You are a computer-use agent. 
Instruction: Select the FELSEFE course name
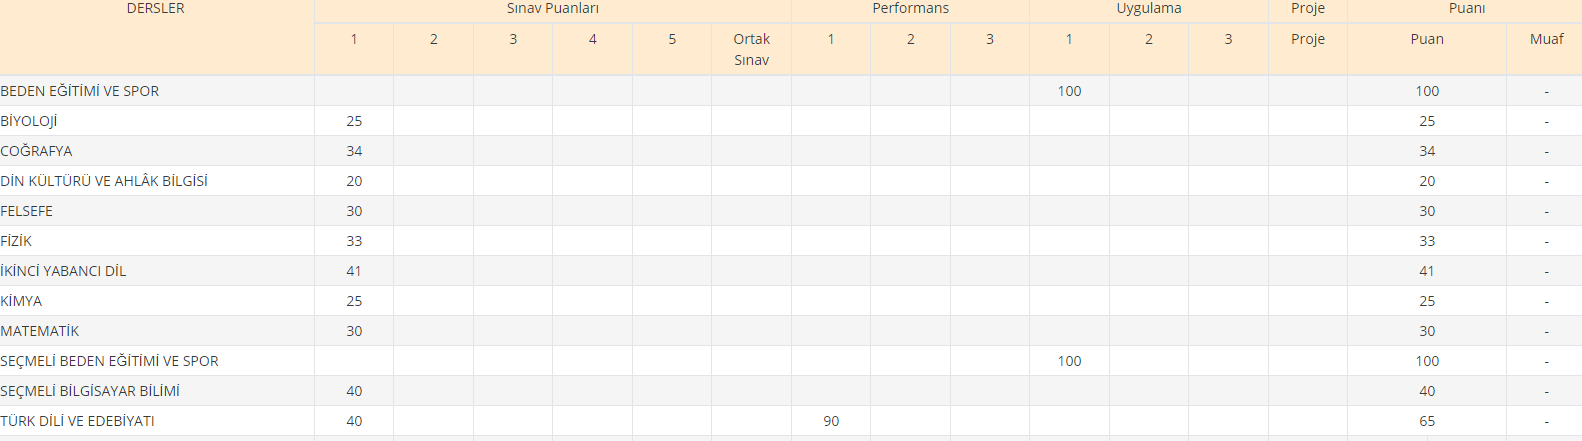[27, 211]
